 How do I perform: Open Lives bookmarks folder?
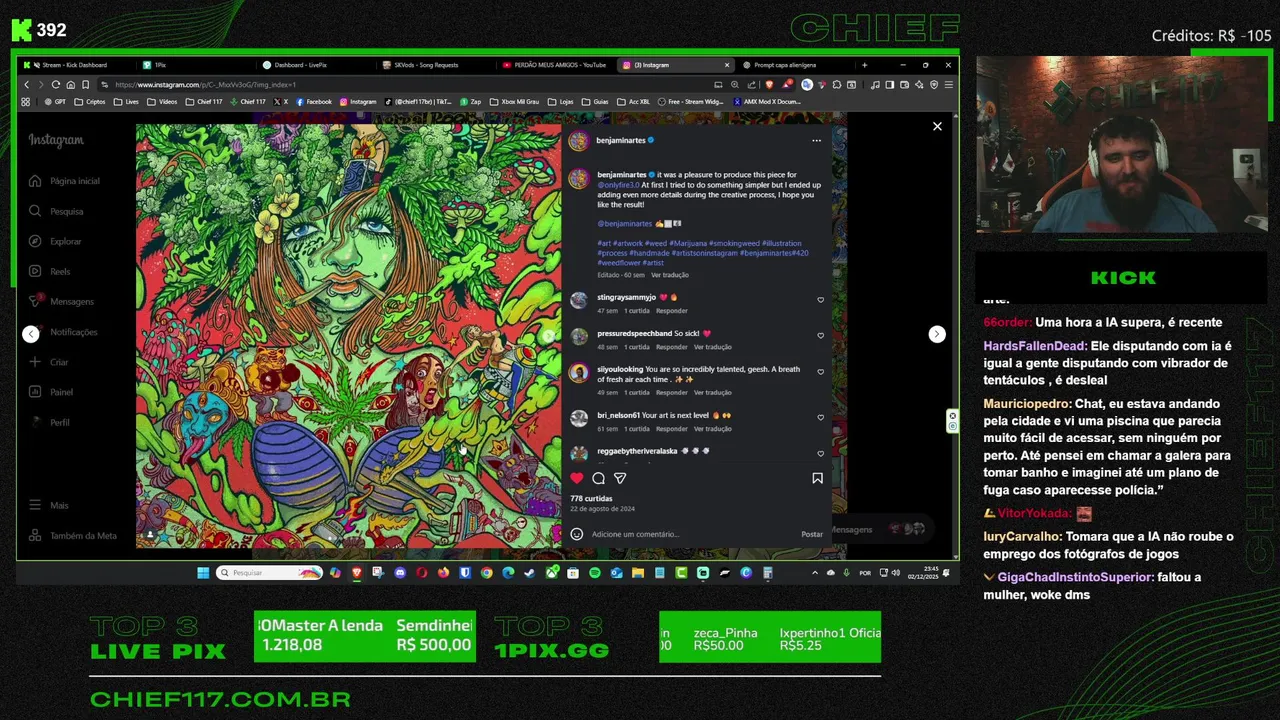tap(126, 102)
